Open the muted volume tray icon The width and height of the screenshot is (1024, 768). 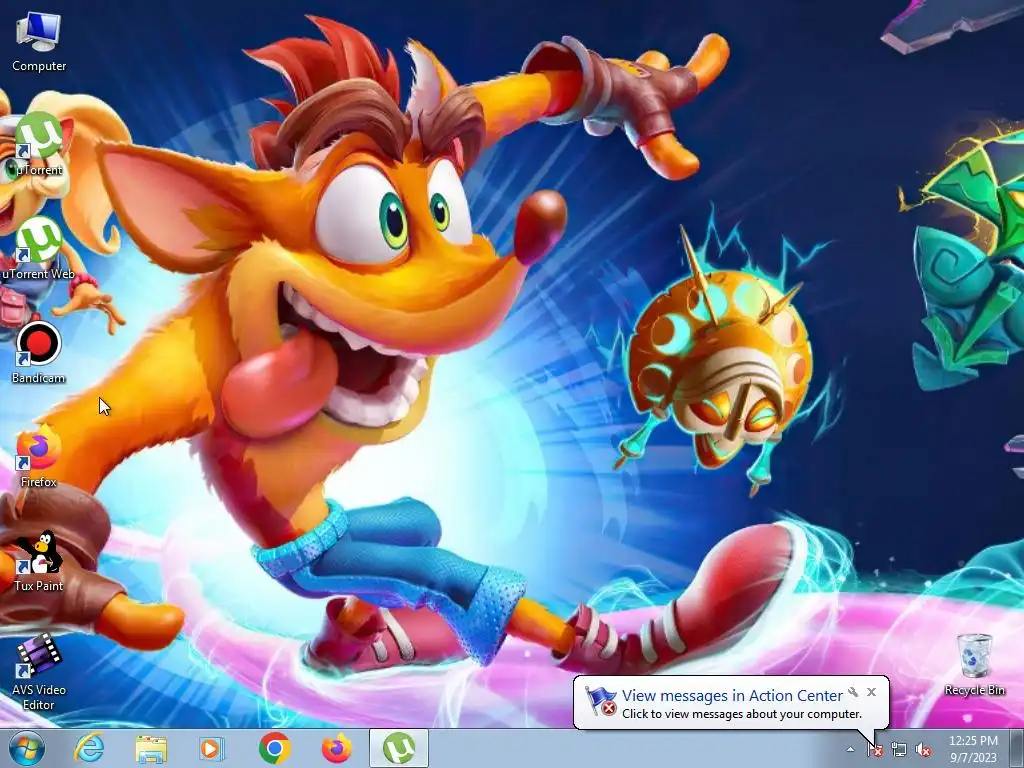pos(923,750)
